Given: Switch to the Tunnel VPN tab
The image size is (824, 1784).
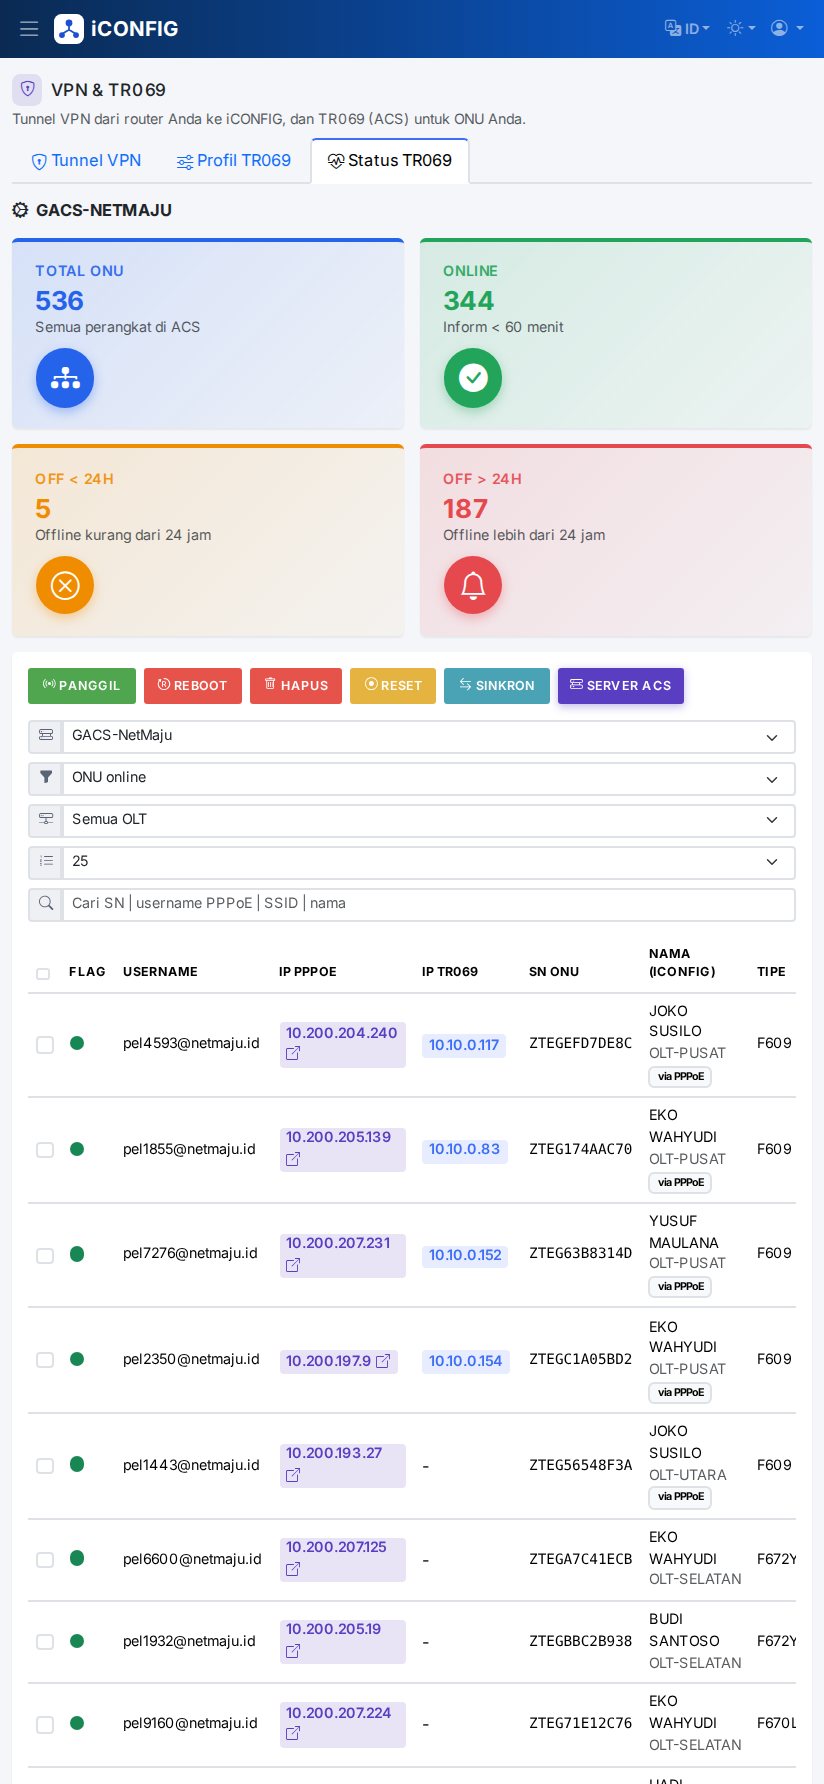Looking at the screenshot, I should point(86,161).
